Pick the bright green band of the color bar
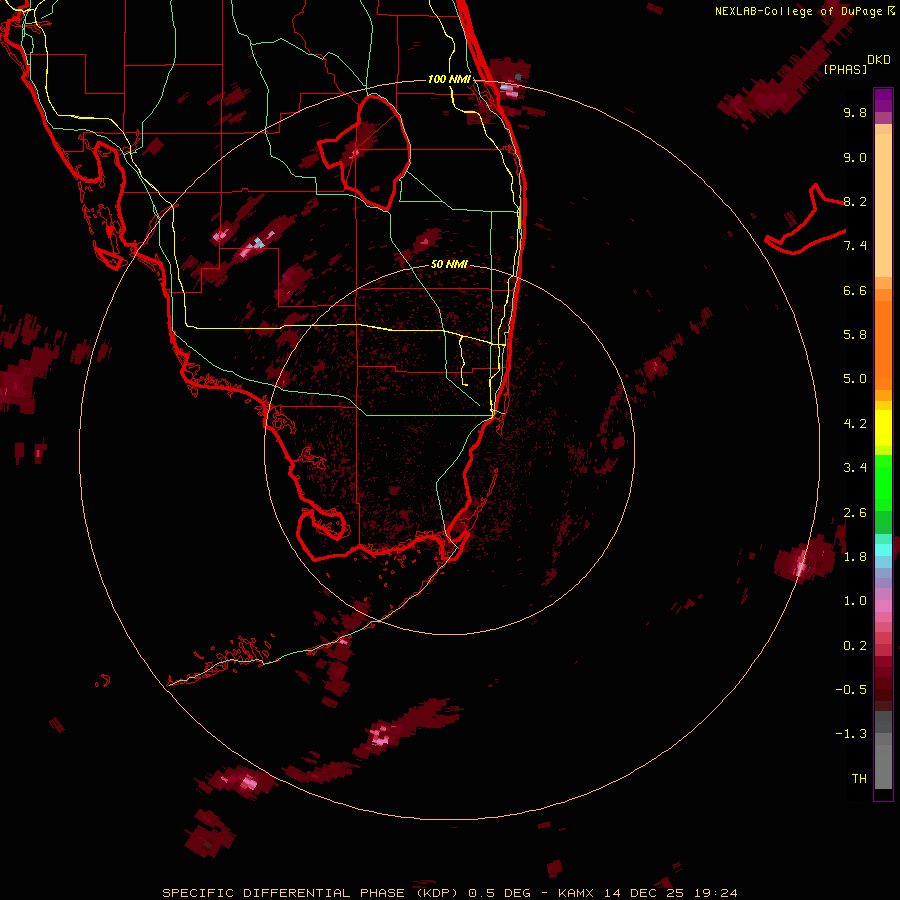The width and height of the screenshot is (900, 900). [883, 483]
